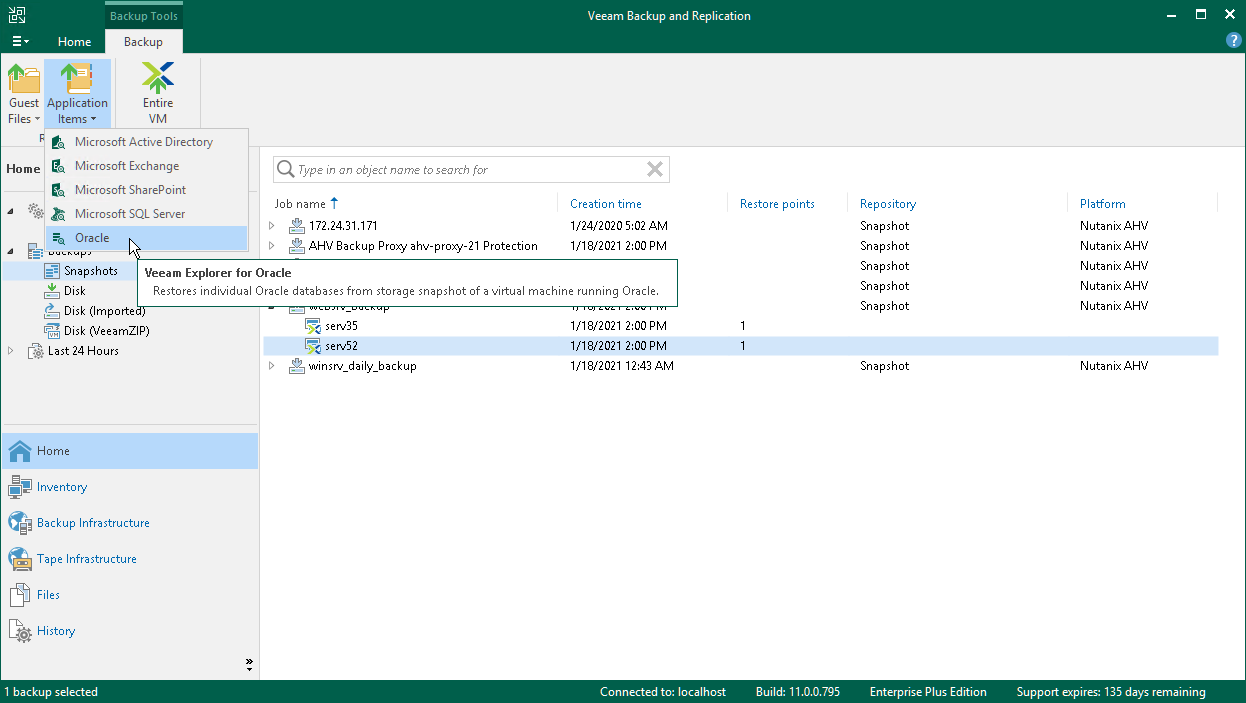Open the Application Items dropdown
This screenshot has width=1246, height=703.
(77, 93)
